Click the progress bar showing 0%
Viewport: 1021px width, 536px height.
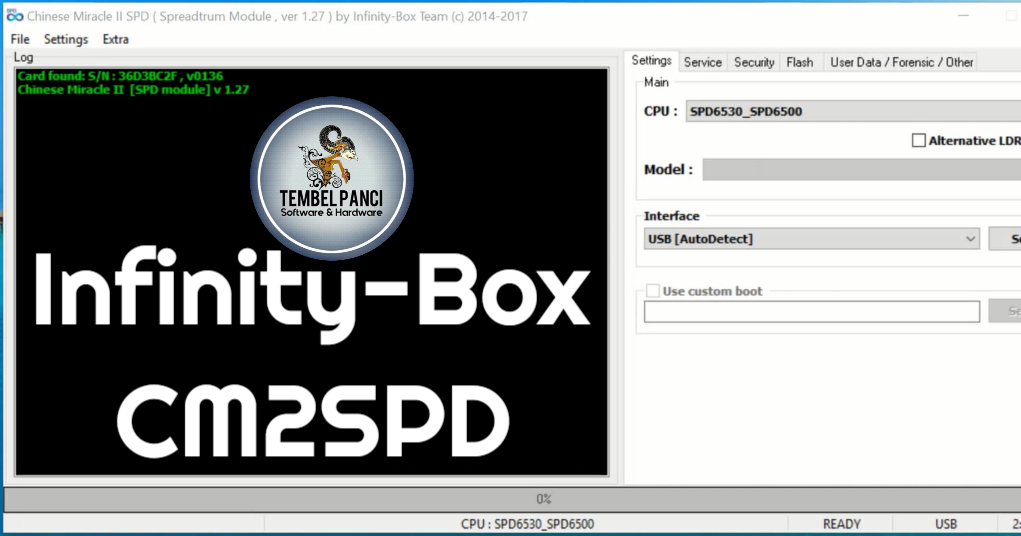tap(512, 500)
